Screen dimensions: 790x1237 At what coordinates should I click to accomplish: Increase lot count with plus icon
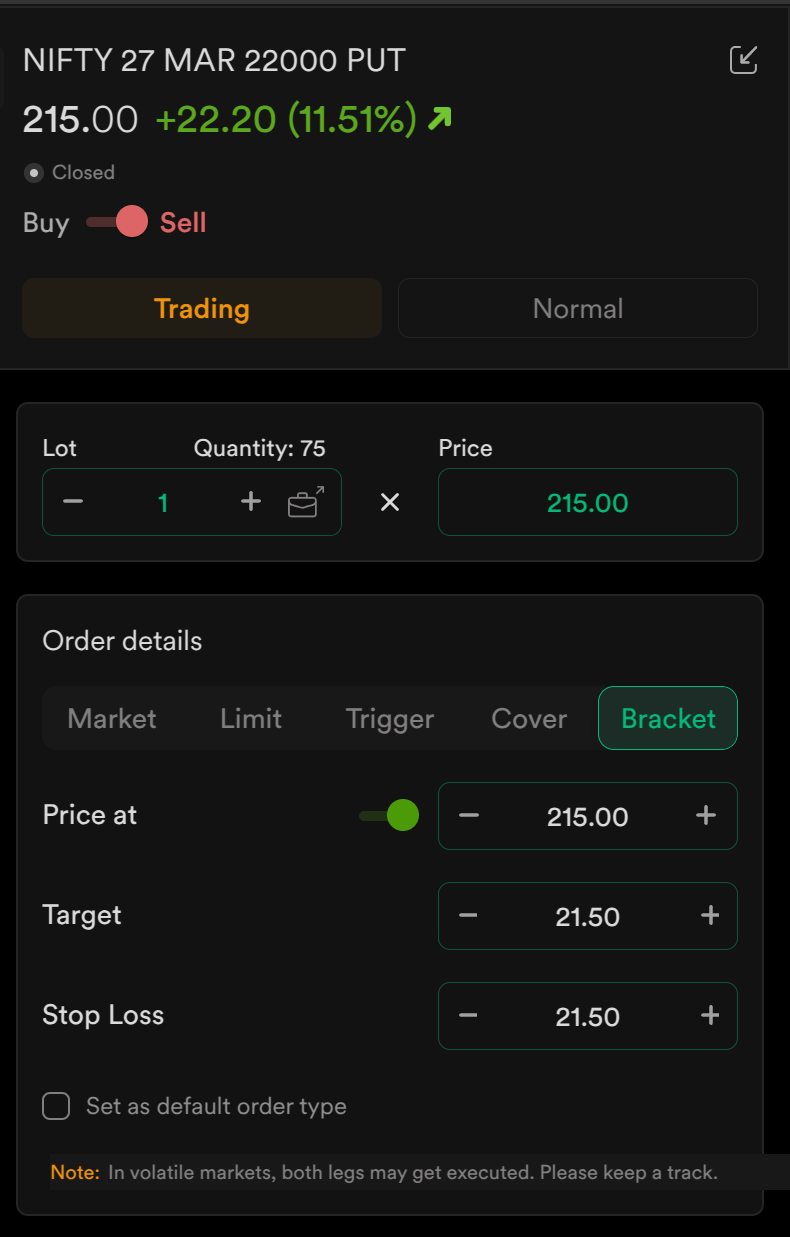tap(251, 502)
